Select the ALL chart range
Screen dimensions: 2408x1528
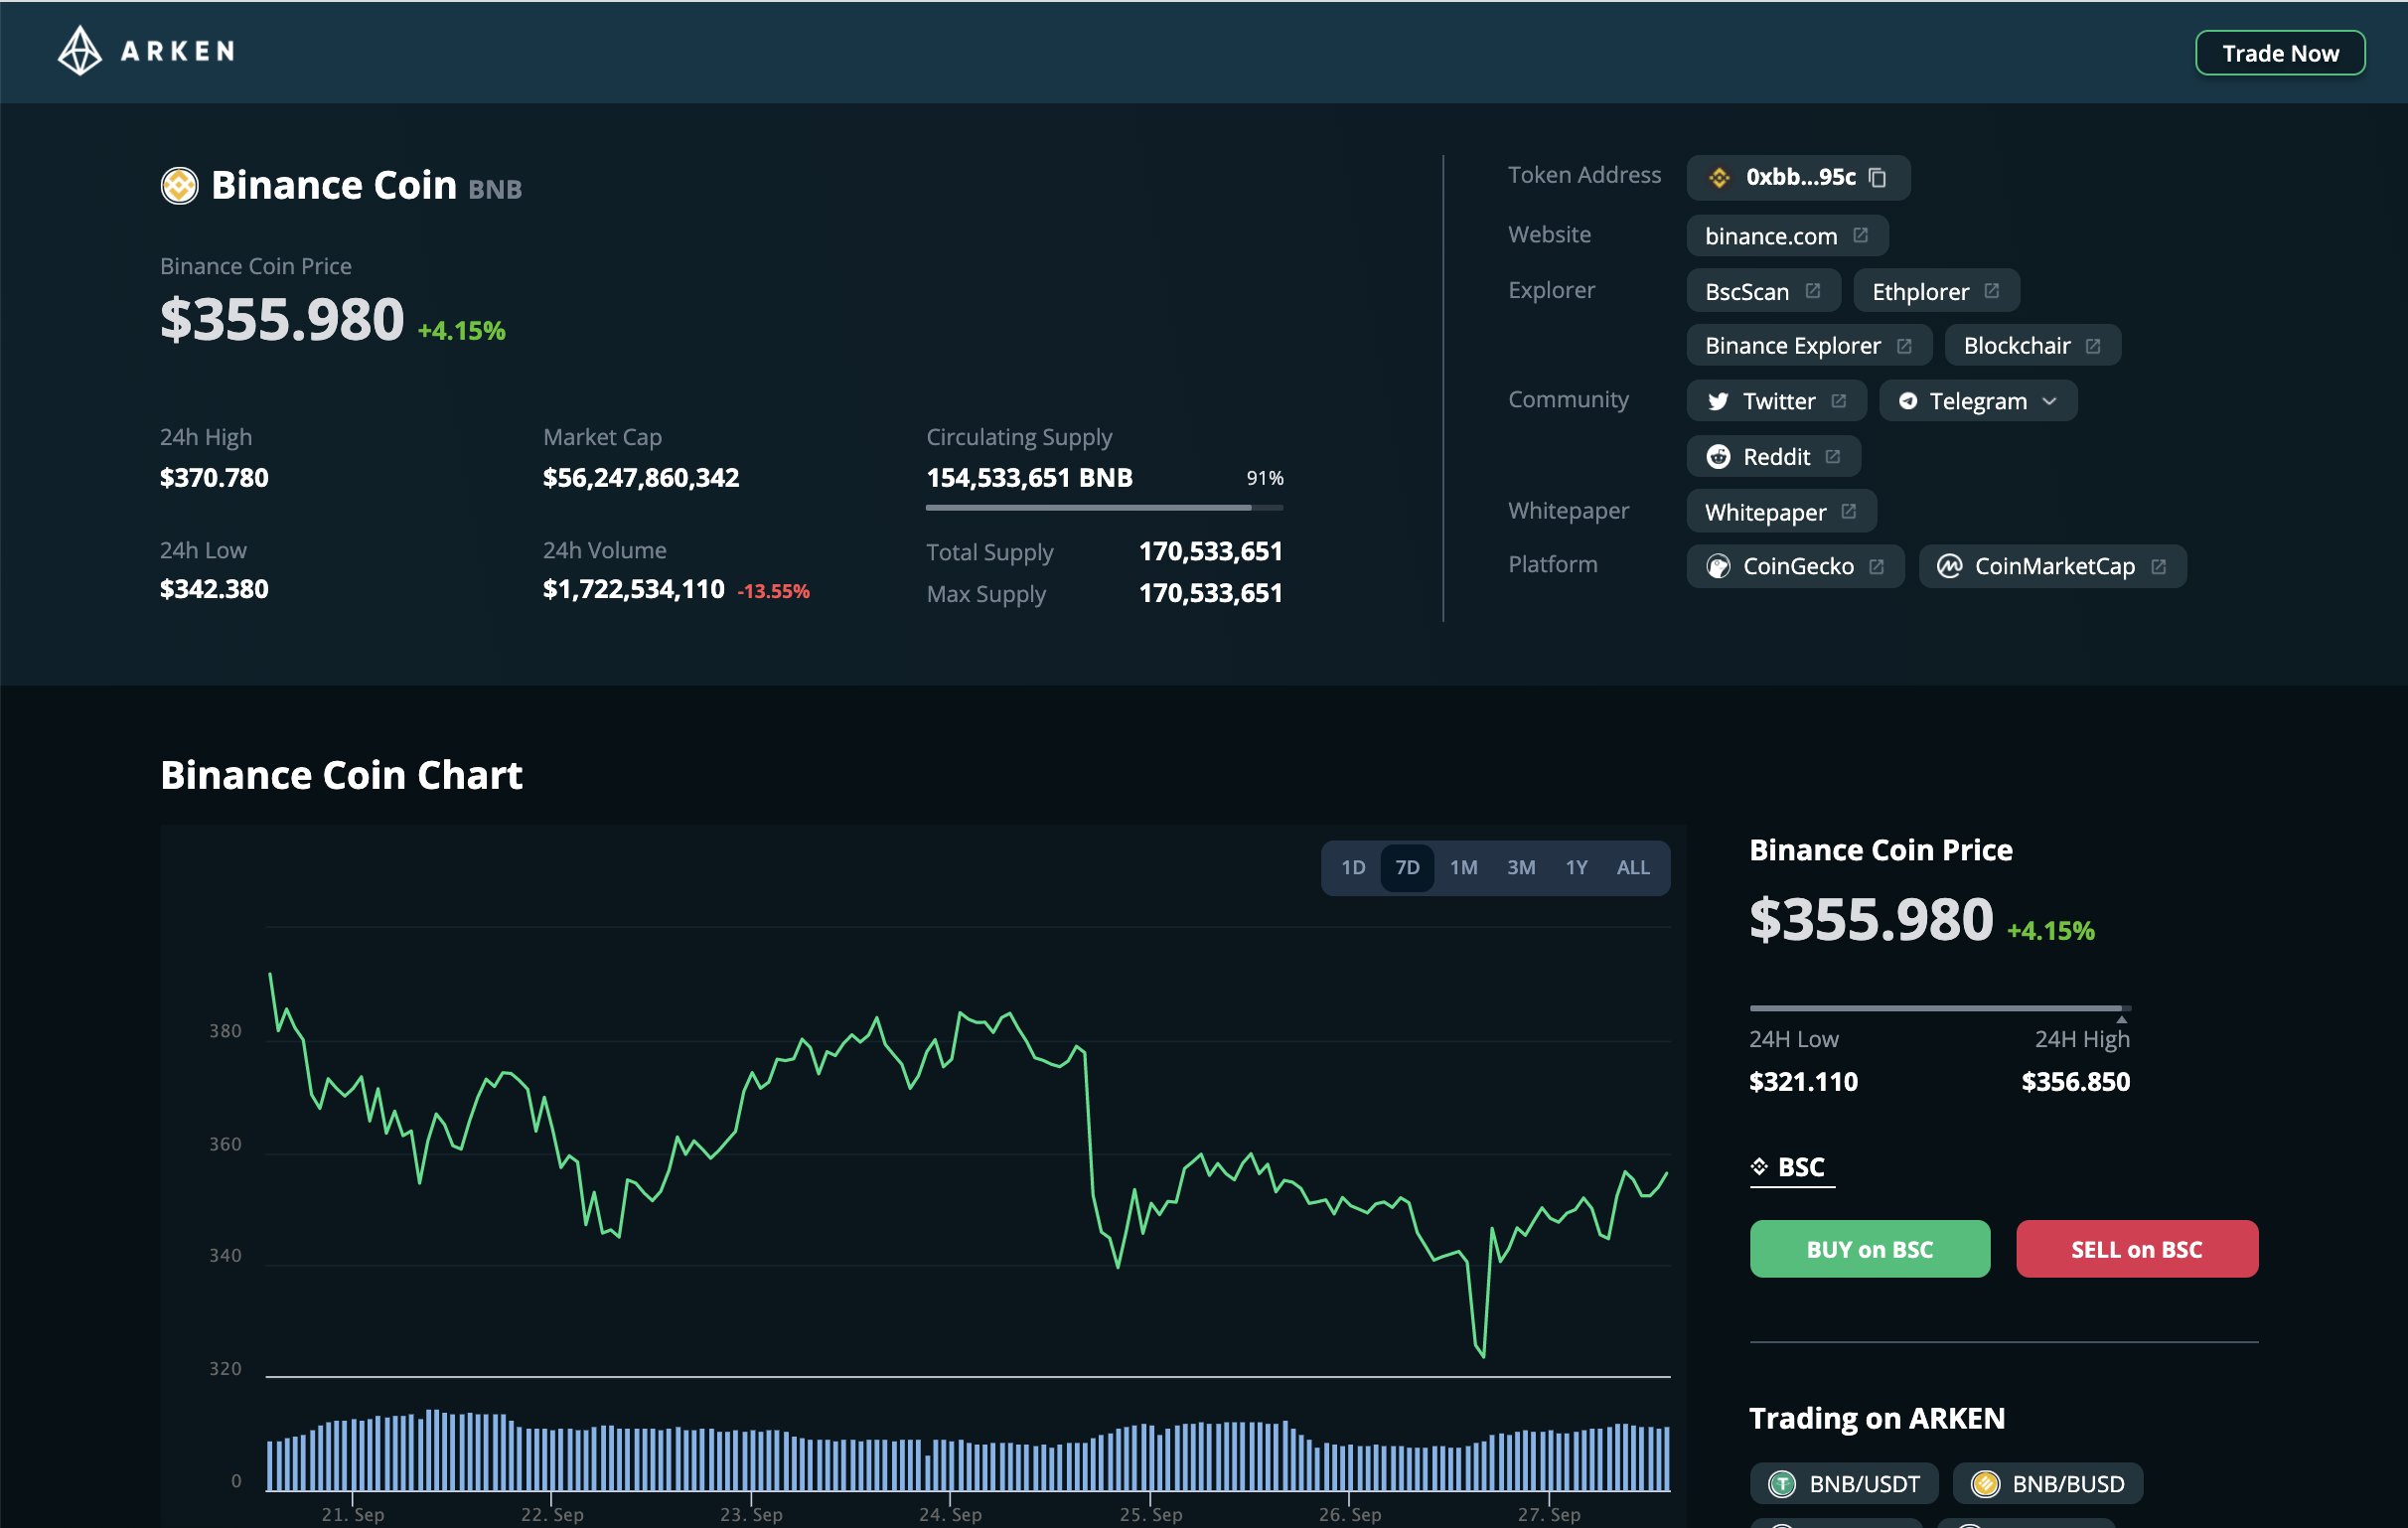[x=1633, y=868]
